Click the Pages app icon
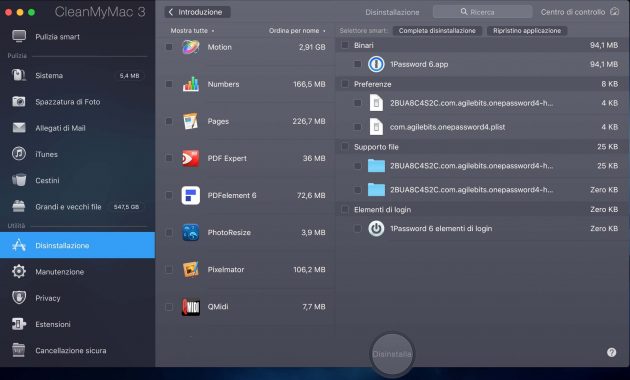 tap(190, 121)
